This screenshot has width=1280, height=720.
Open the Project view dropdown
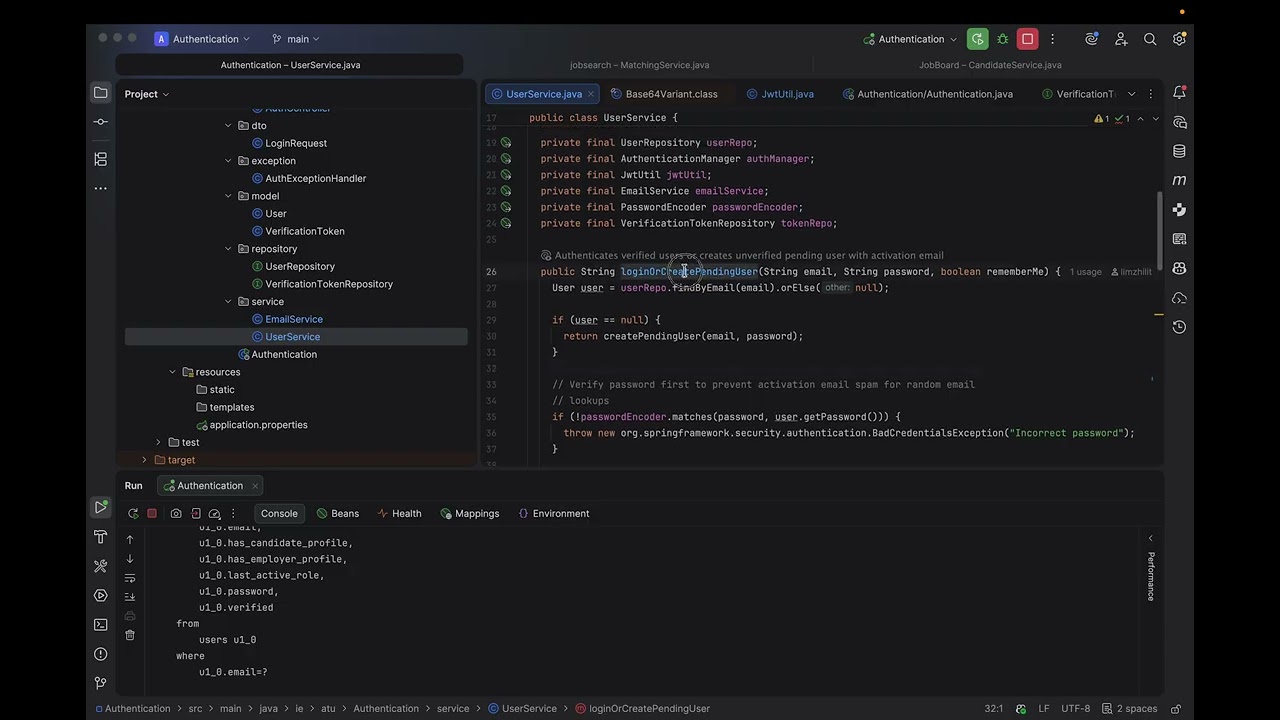click(x=147, y=94)
